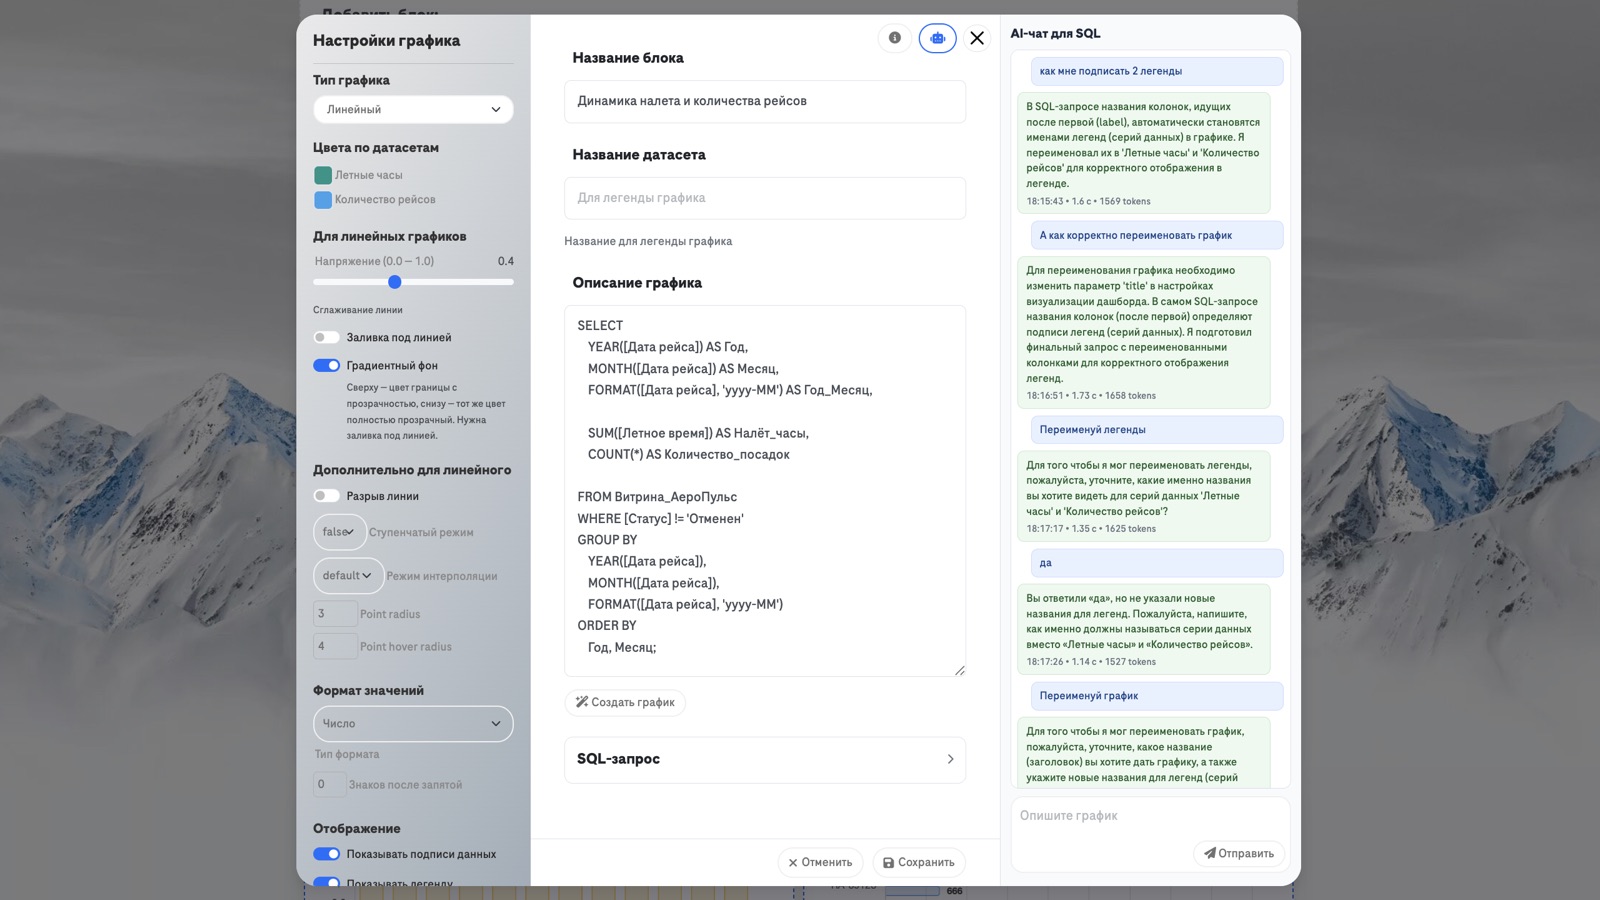Toggle Показывать подписи данных switch
This screenshot has height=900, width=1600.
point(326,854)
